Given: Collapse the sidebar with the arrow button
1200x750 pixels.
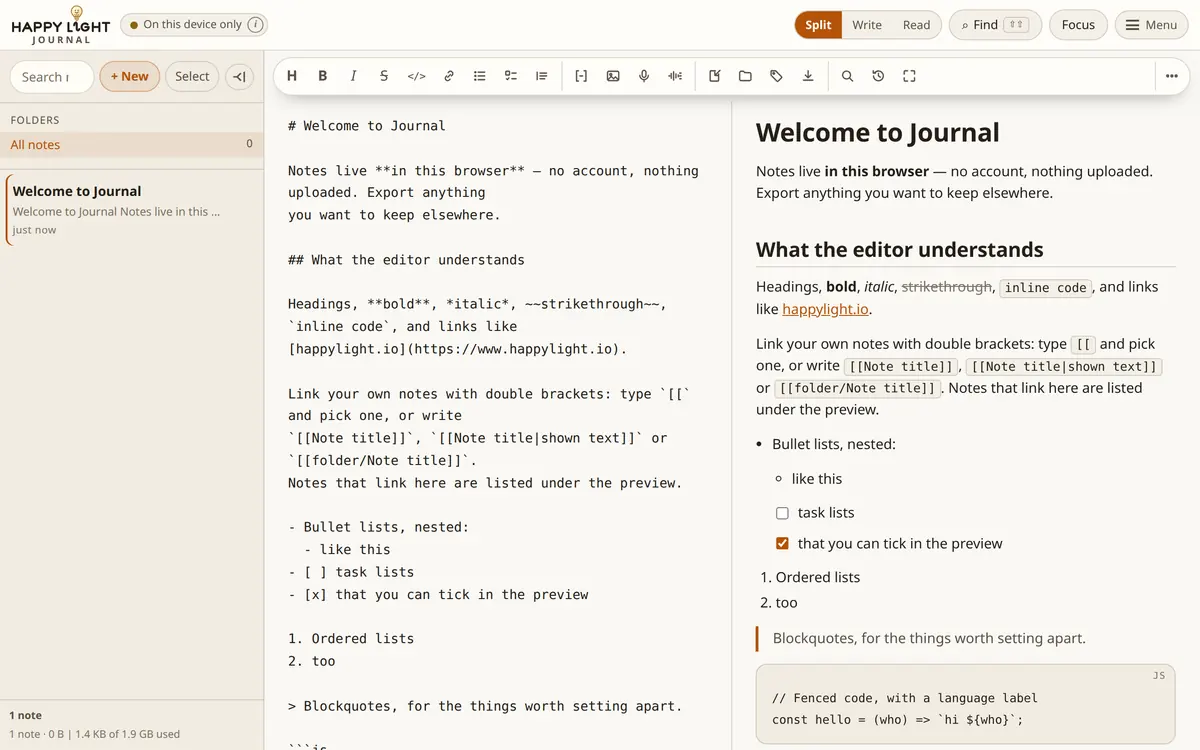Looking at the screenshot, I should click(238, 76).
